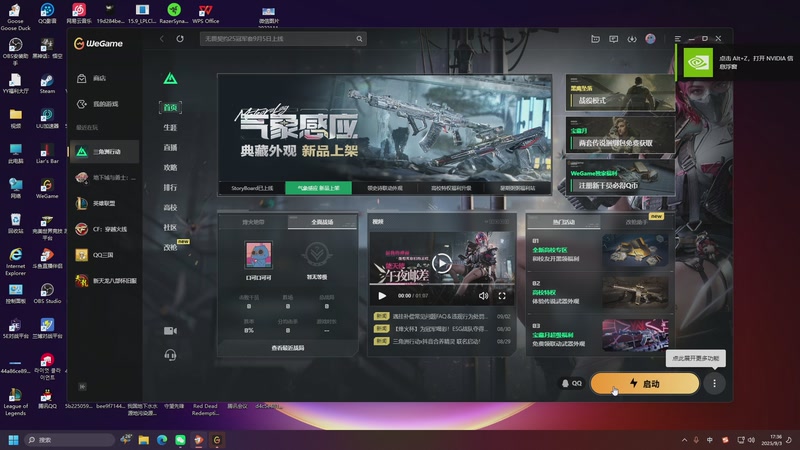This screenshot has width=800, height=450.
Task: Click the orange 启动 launch button
Action: pyautogui.click(x=645, y=384)
